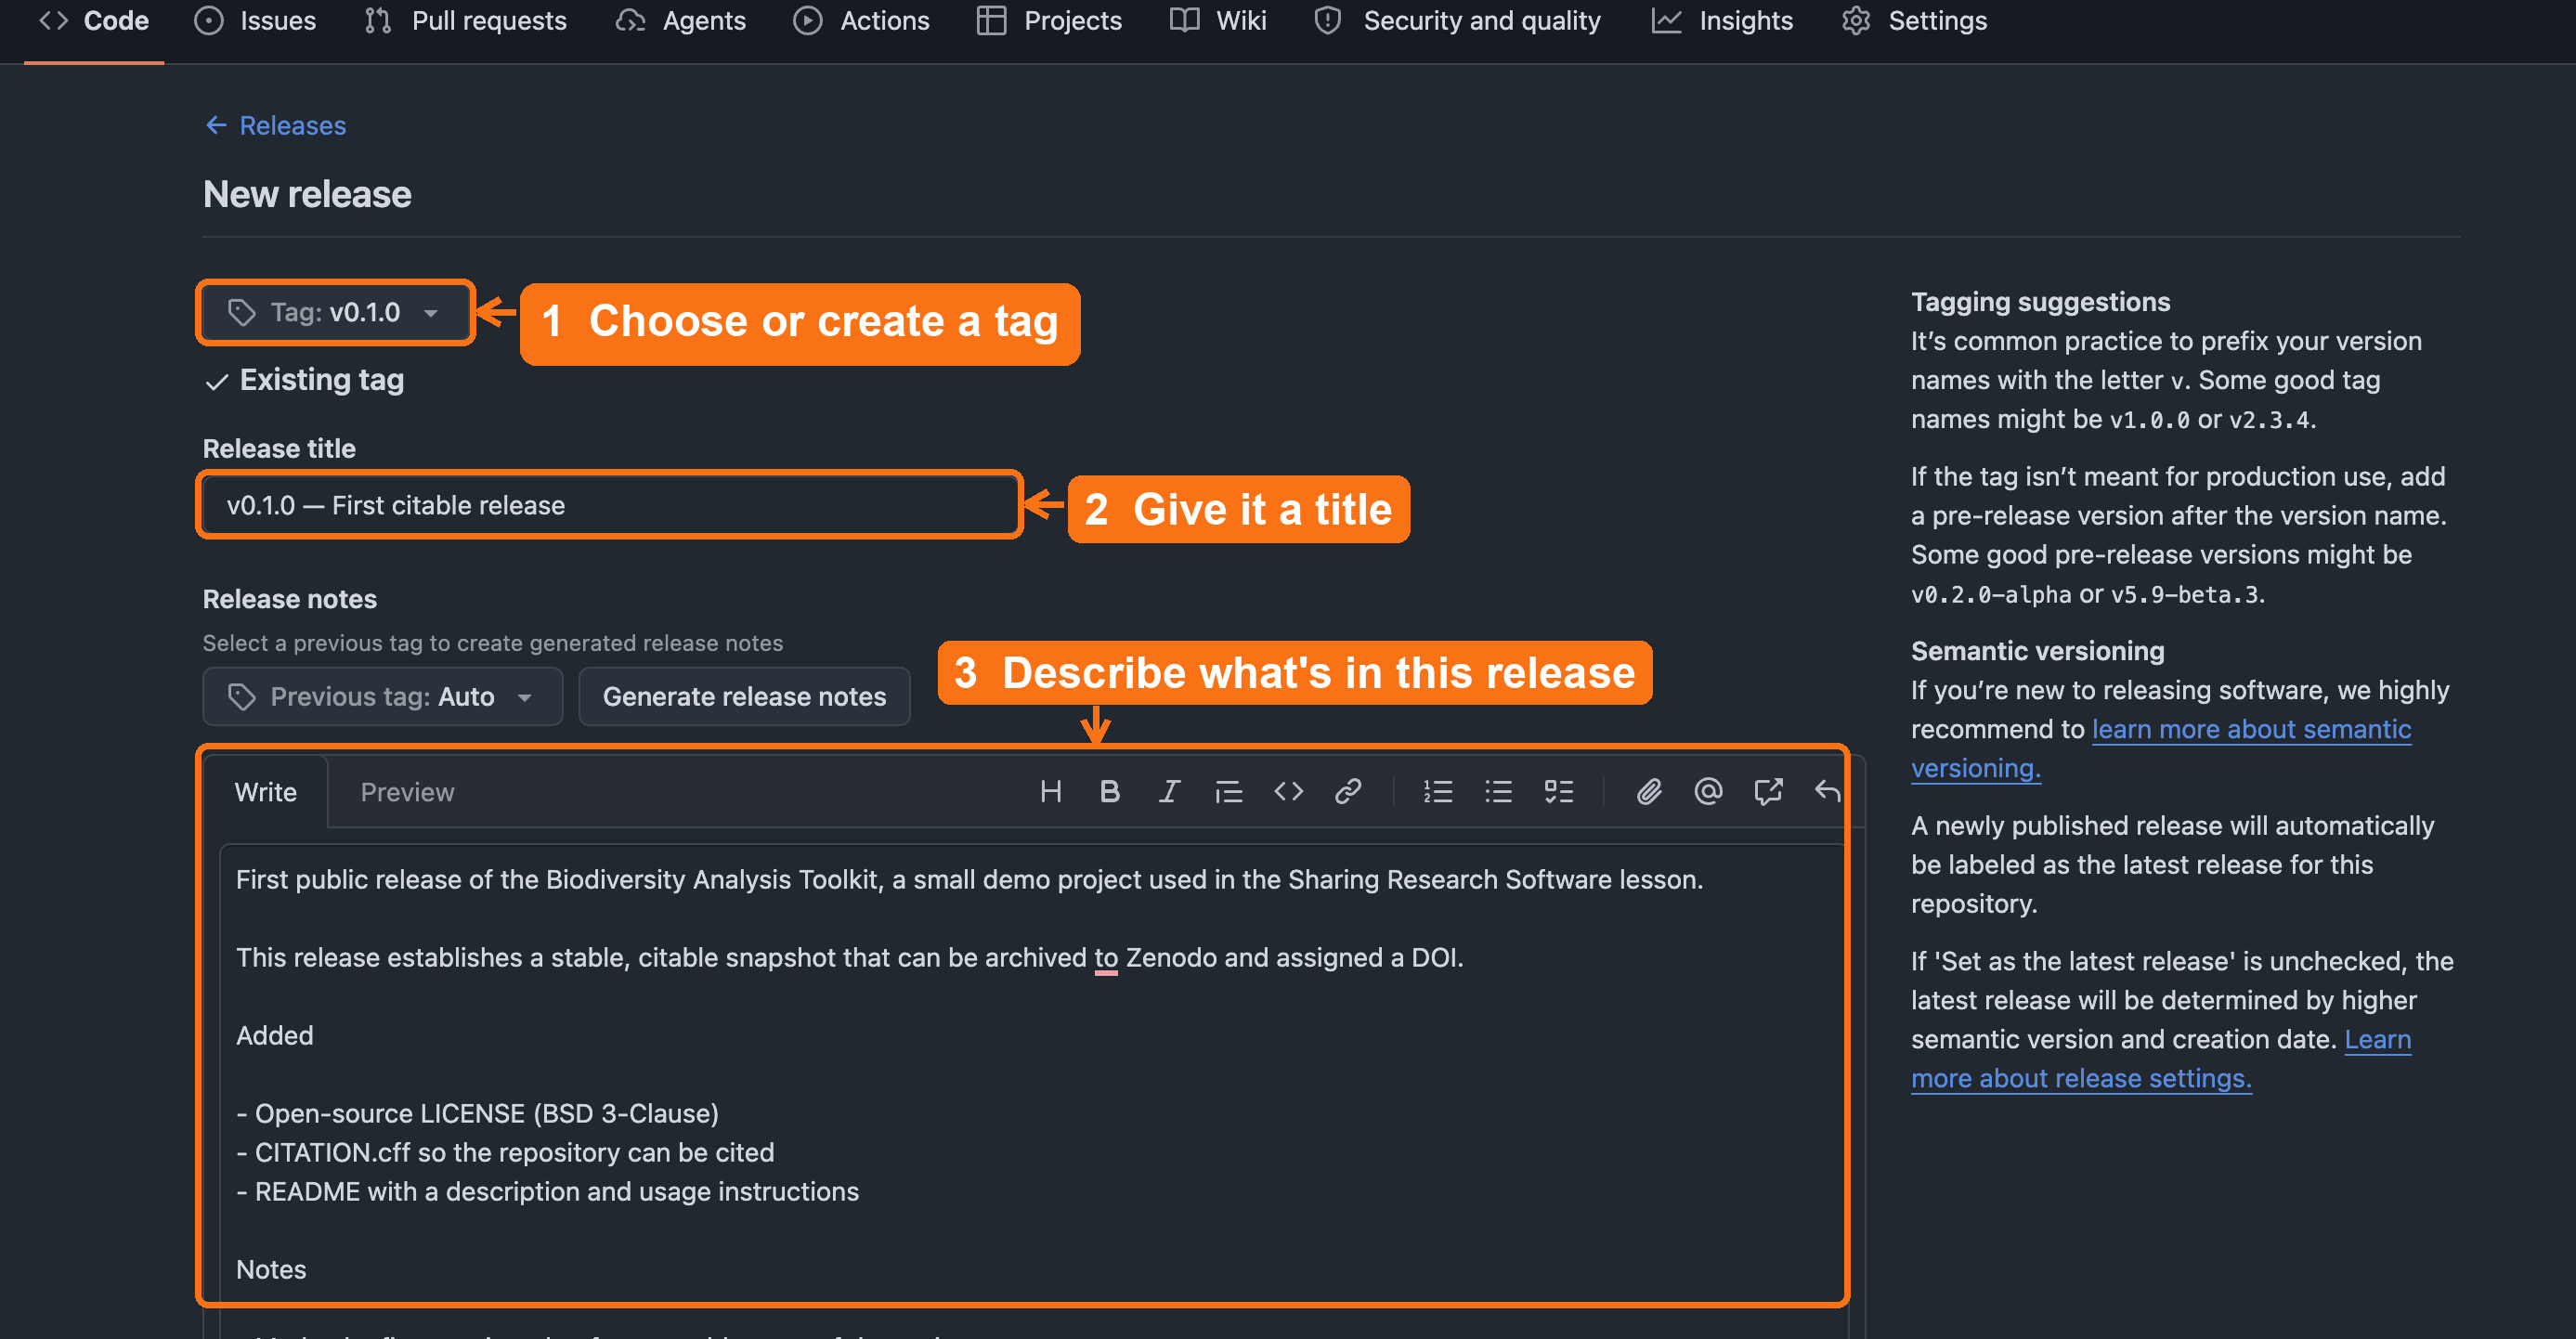Screen dimensions: 2576x1339
Task: Open the Previous tag Auto dropdown
Action: tap(382, 696)
